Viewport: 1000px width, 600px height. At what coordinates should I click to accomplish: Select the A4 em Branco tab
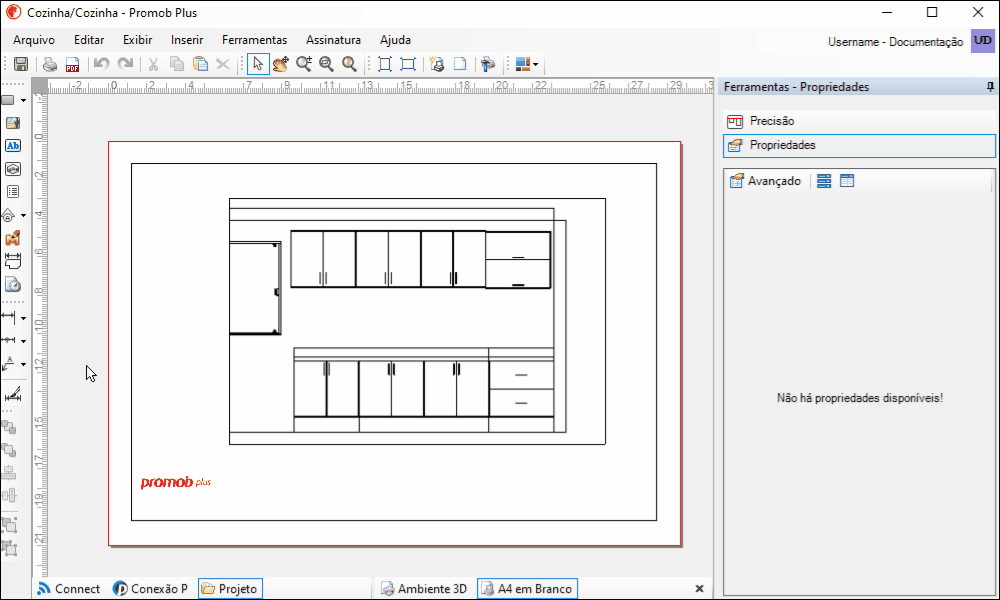[527, 589]
